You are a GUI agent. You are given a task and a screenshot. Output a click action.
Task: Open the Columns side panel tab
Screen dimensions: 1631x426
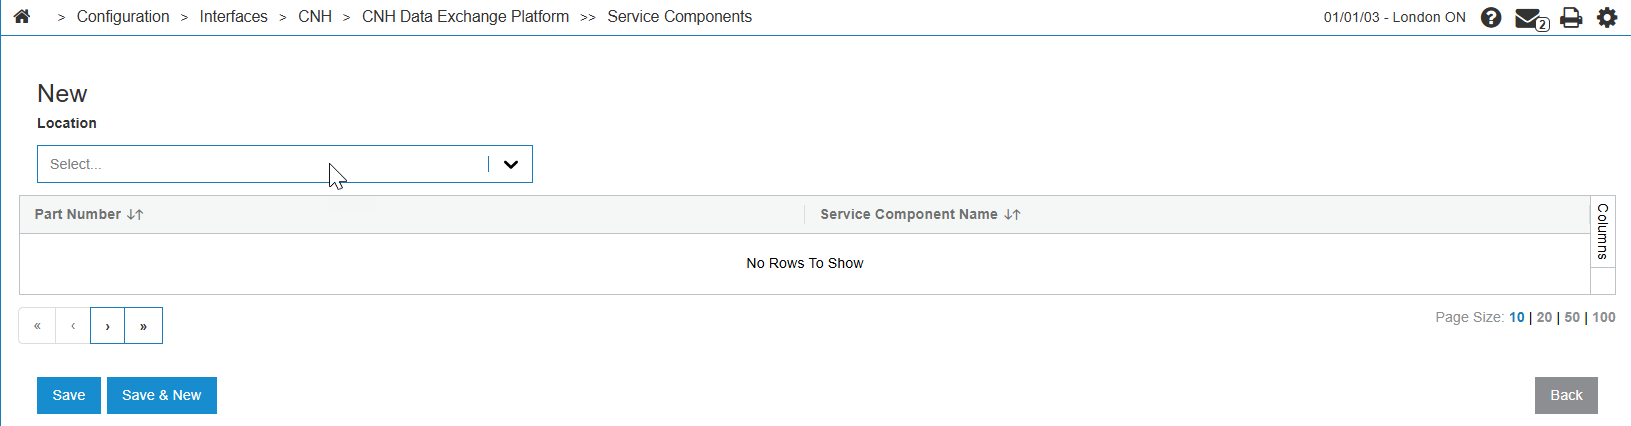pos(1602,231)
